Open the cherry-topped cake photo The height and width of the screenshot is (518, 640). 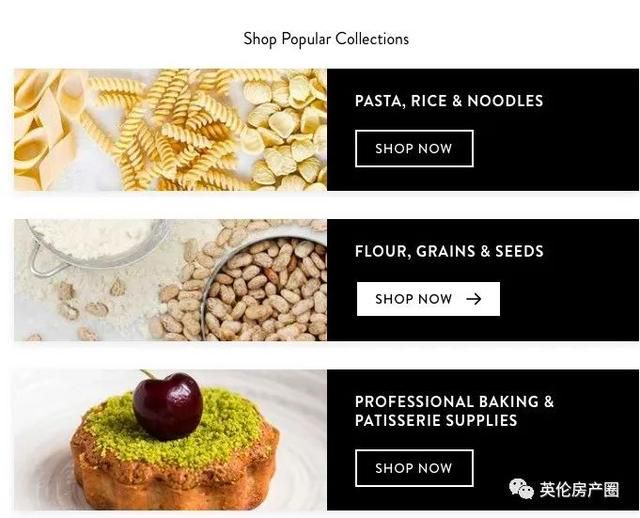tap(170, 440)
